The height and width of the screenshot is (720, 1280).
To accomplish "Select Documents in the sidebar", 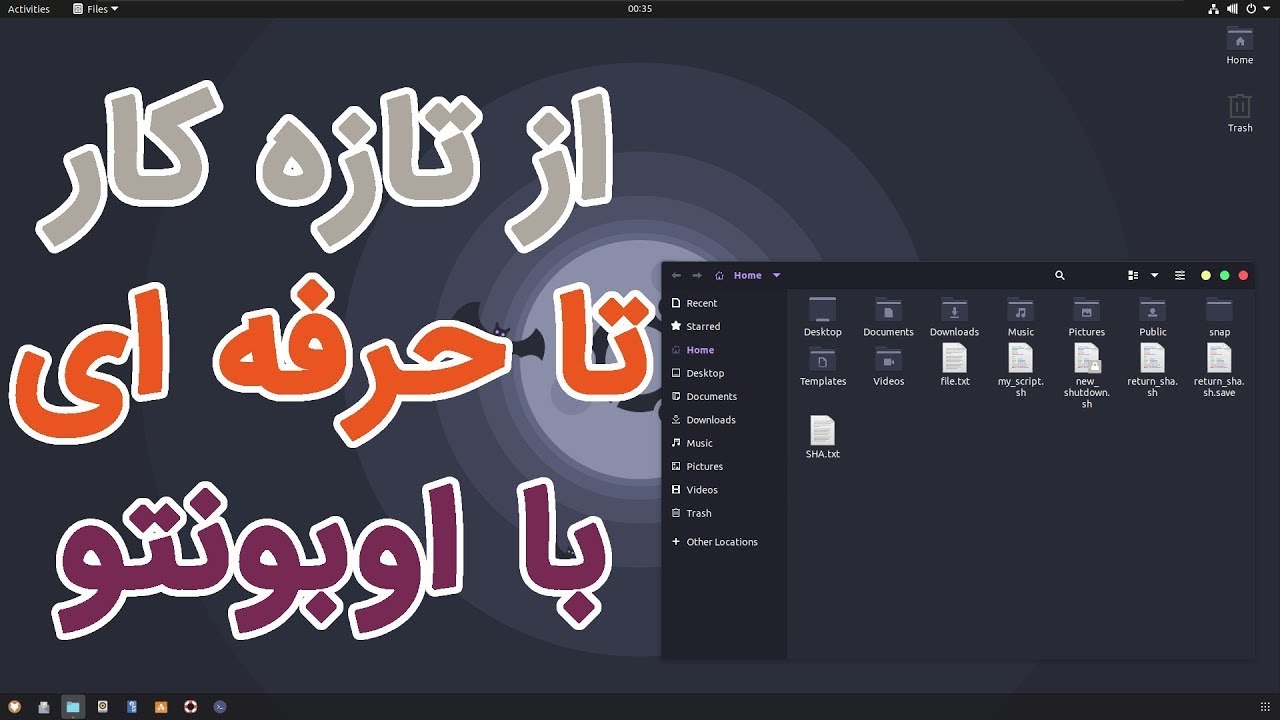I will tap(725, 396).
